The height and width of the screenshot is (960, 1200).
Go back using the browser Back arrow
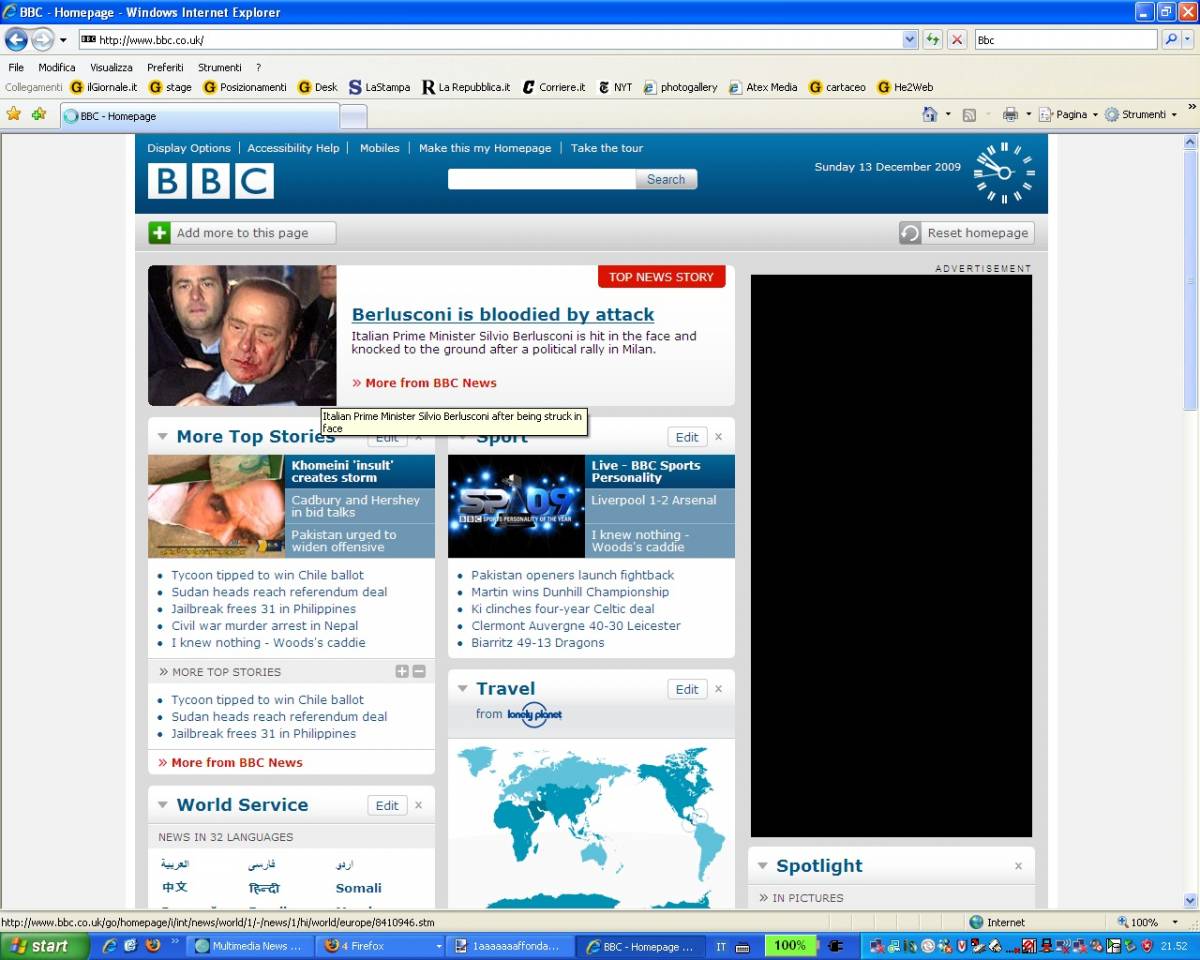tap(16, 40)
